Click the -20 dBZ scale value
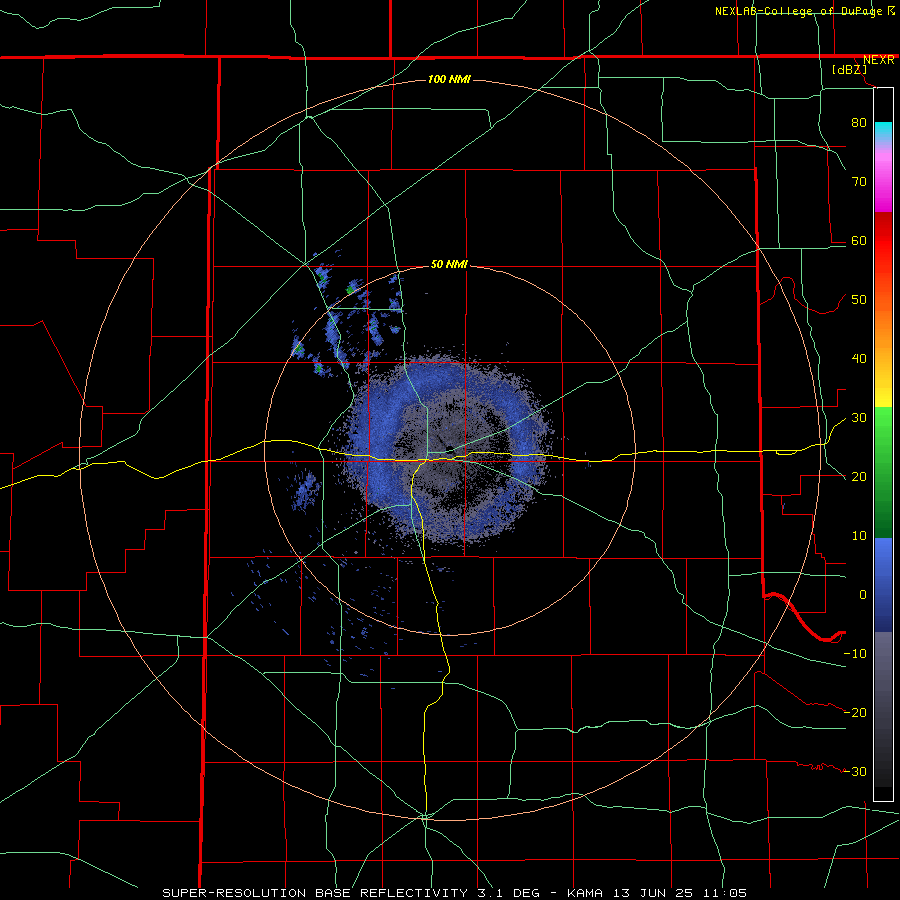 tap(855, 712)
